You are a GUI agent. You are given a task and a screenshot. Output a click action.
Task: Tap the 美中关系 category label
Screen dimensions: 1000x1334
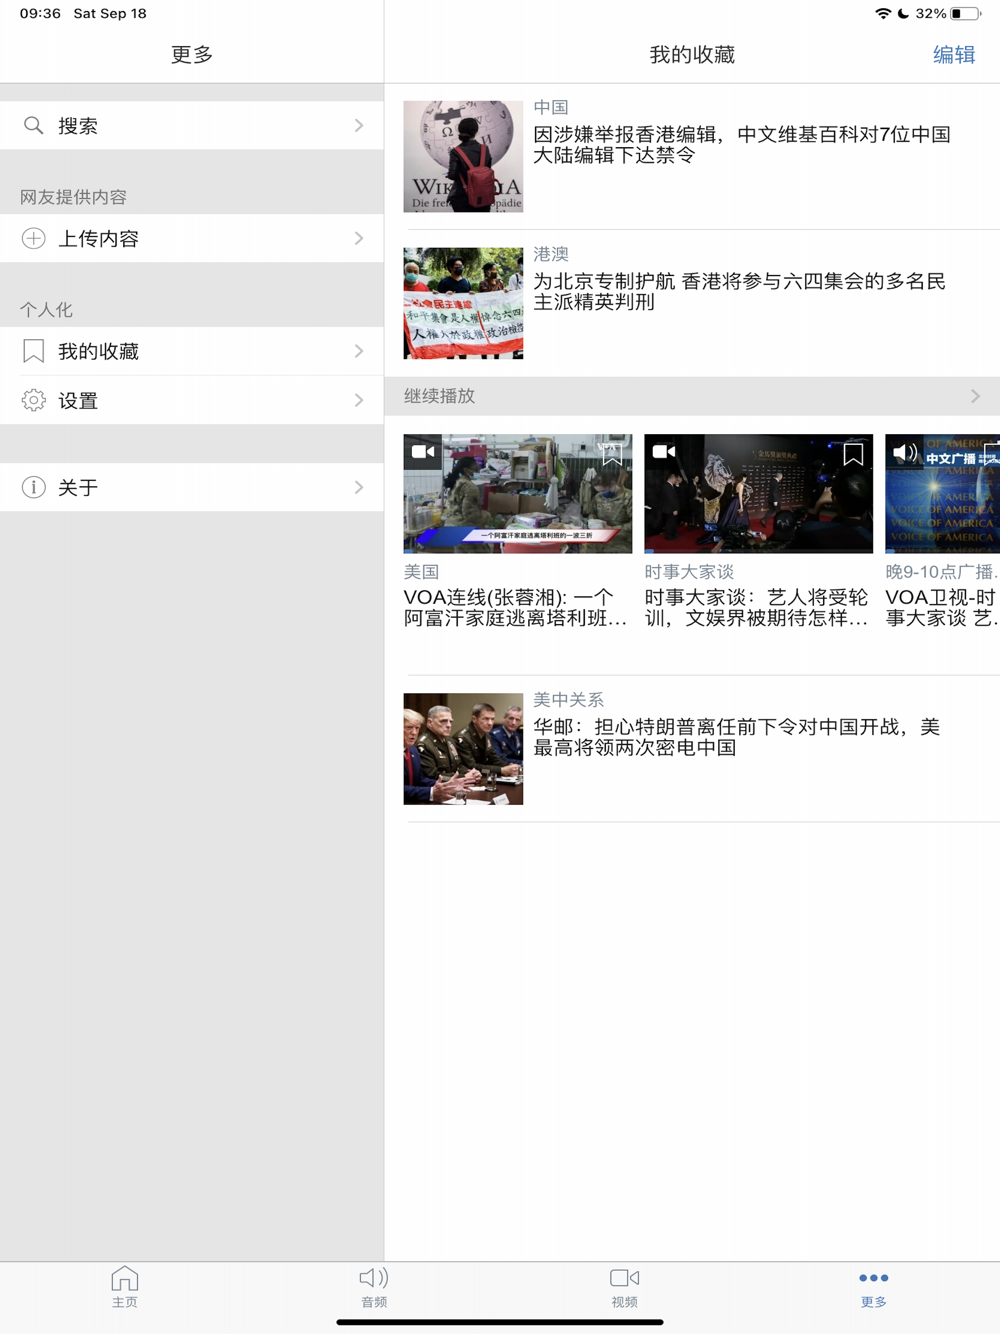click(568, 700)
